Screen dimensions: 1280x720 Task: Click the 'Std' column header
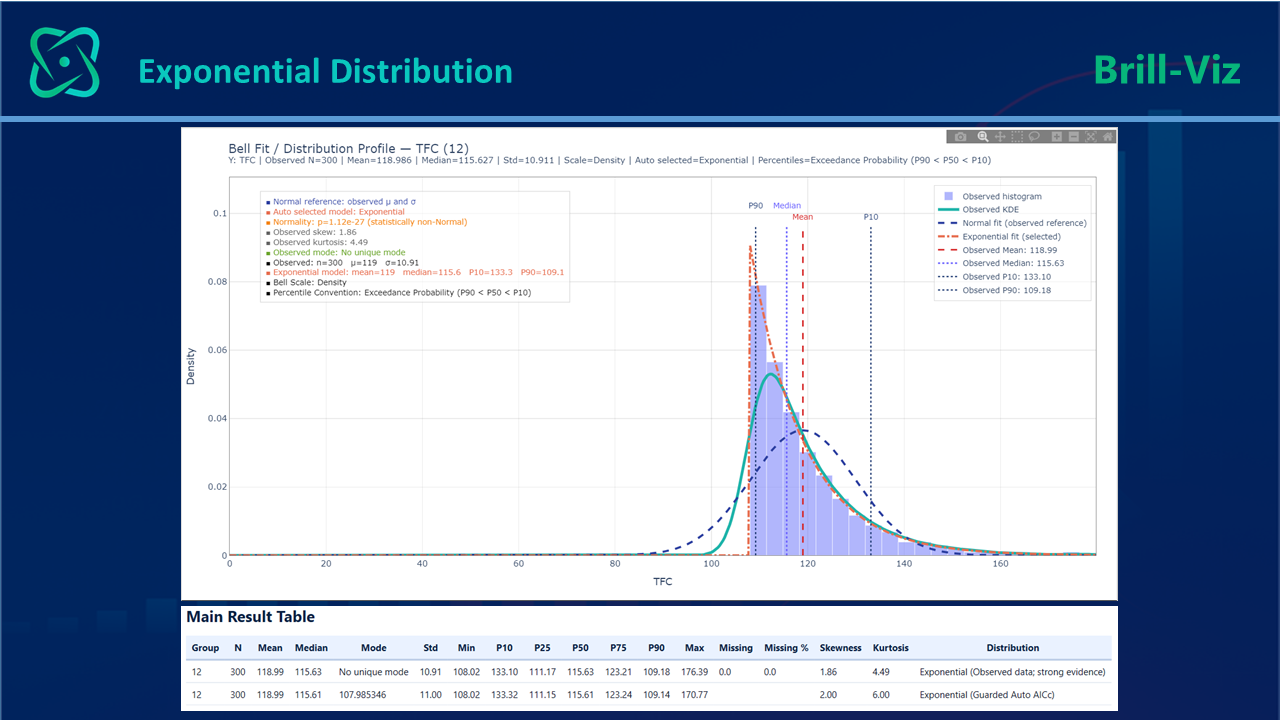tap(430, 648)
